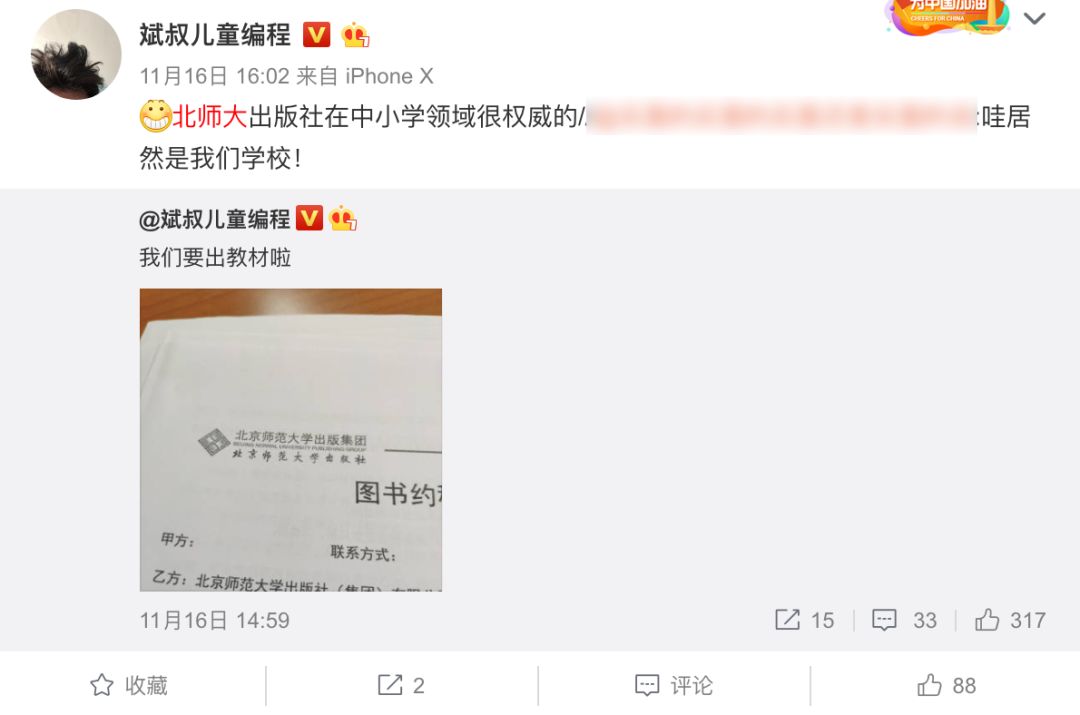Open the original post timestamp 11月16日 14:59
Screen dimensions: 1080x715
pyautogui.click(x=214, y=621)
